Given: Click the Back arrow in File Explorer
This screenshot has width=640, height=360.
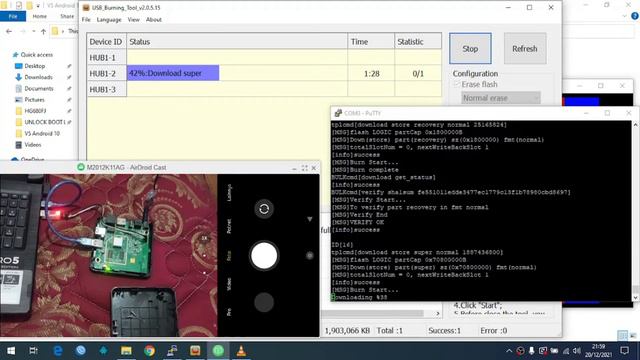Looking at the screenshot, I should pyautogui.click(x=9, y=31).
